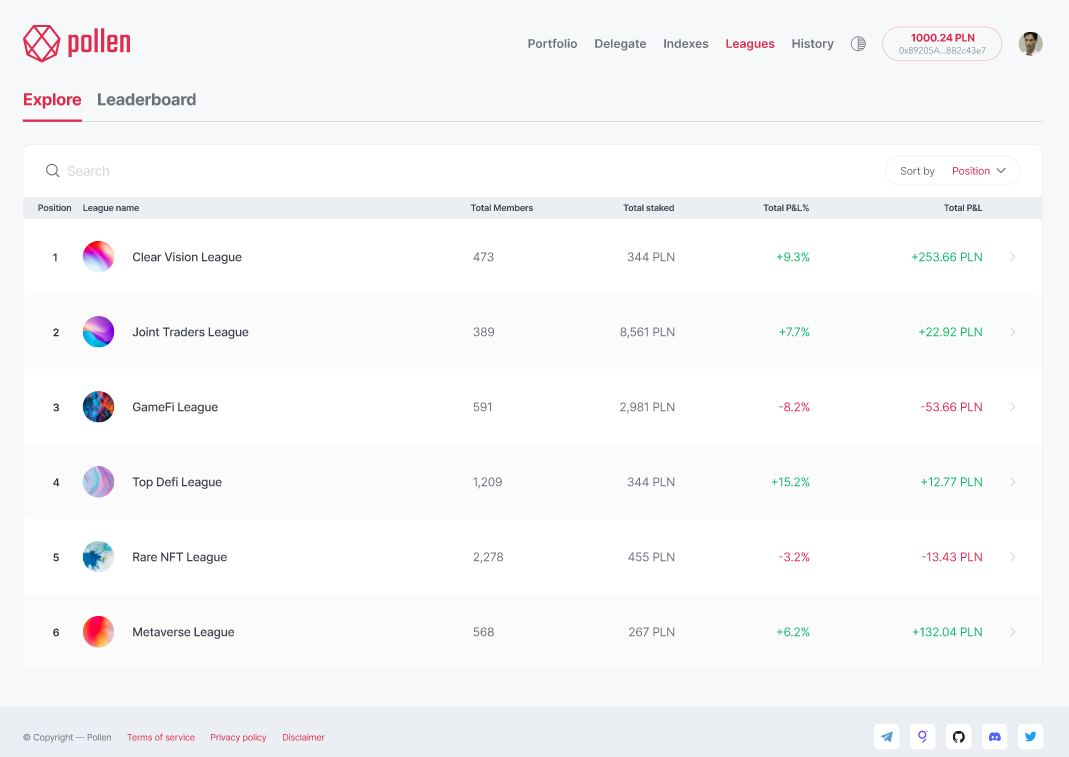Open the Sort by Position dropdown
The width and height of the screenshot is (1069, 757).
(952, 171)
